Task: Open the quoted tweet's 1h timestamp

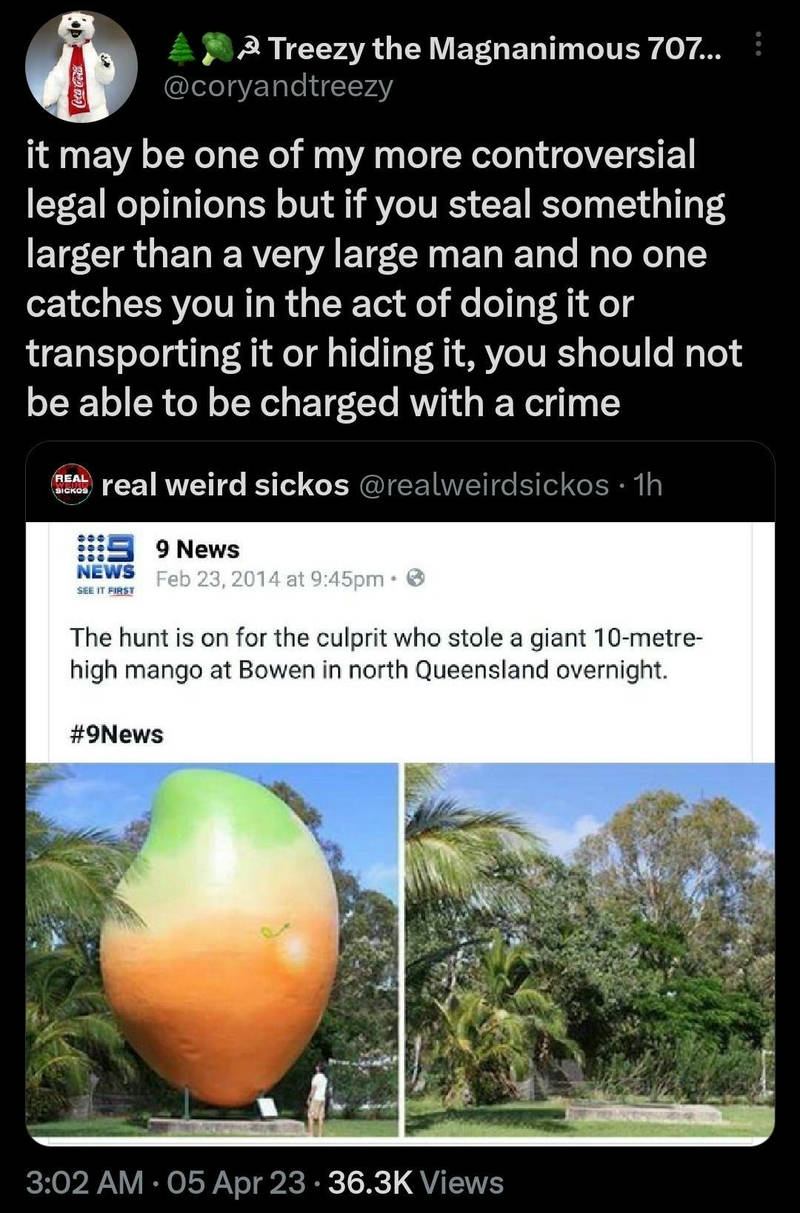Action: pos(649,485)
